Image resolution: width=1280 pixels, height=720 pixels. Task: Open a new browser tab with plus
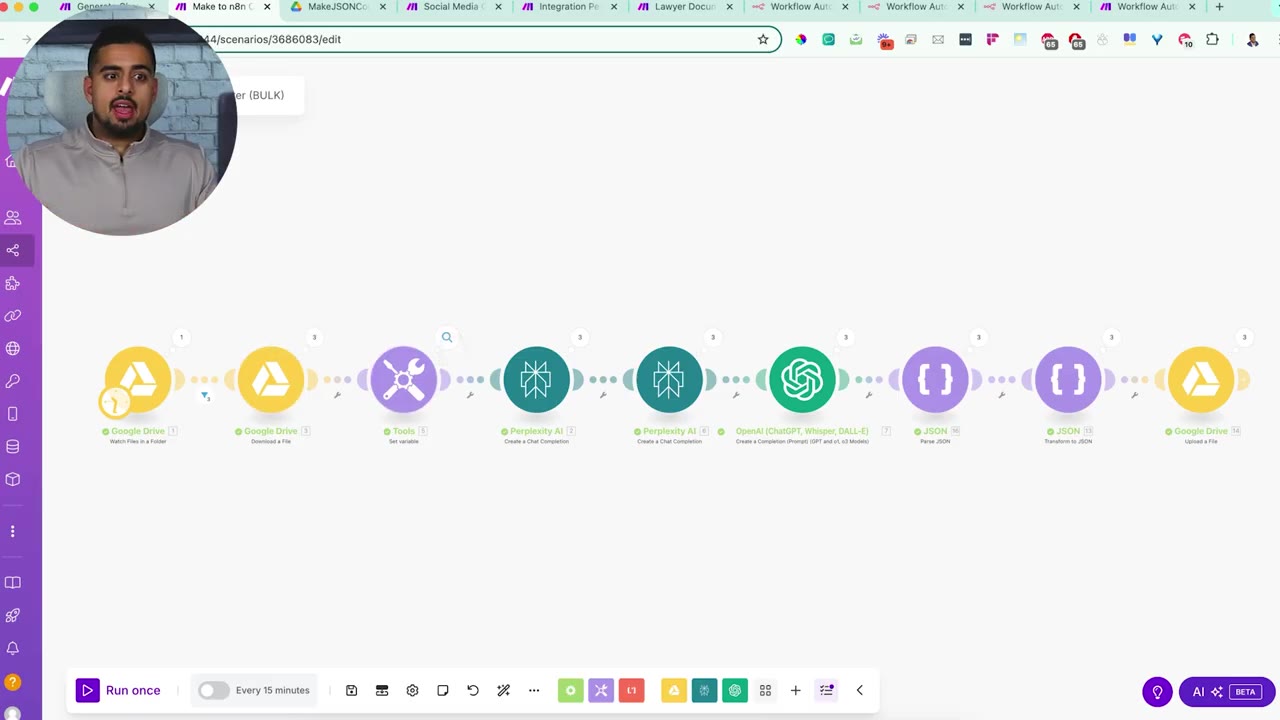(x=1219, y=7)
